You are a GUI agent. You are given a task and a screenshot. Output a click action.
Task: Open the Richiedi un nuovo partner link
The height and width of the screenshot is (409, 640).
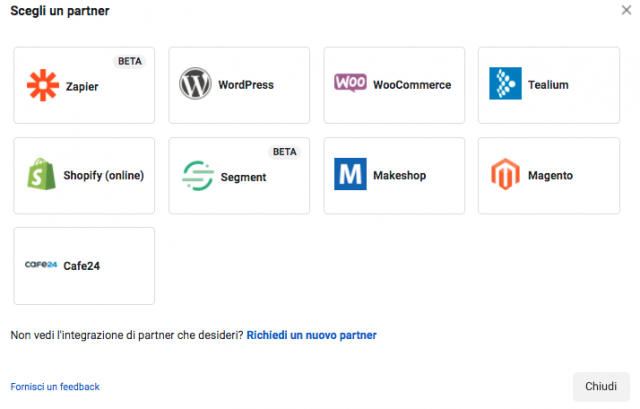(x=311, y=335)
